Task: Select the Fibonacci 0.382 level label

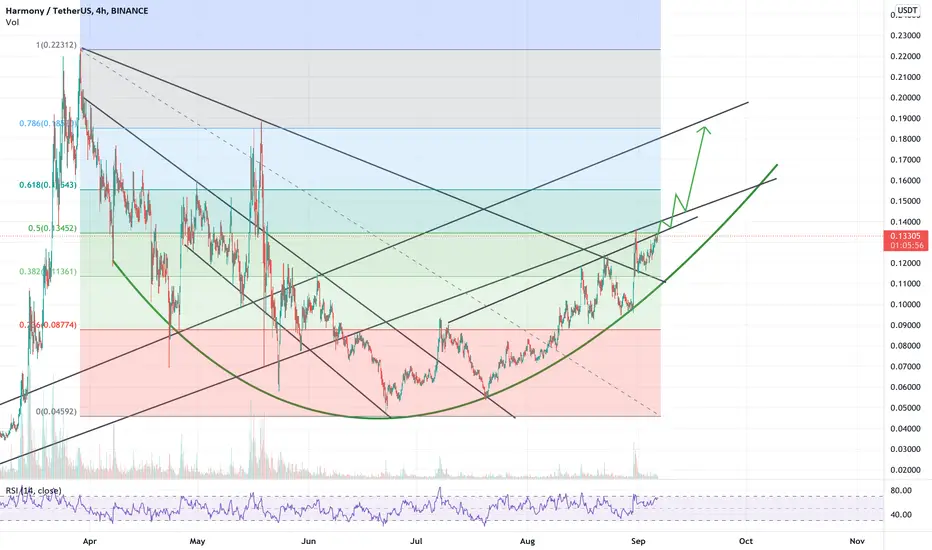Action: [48, 272]
